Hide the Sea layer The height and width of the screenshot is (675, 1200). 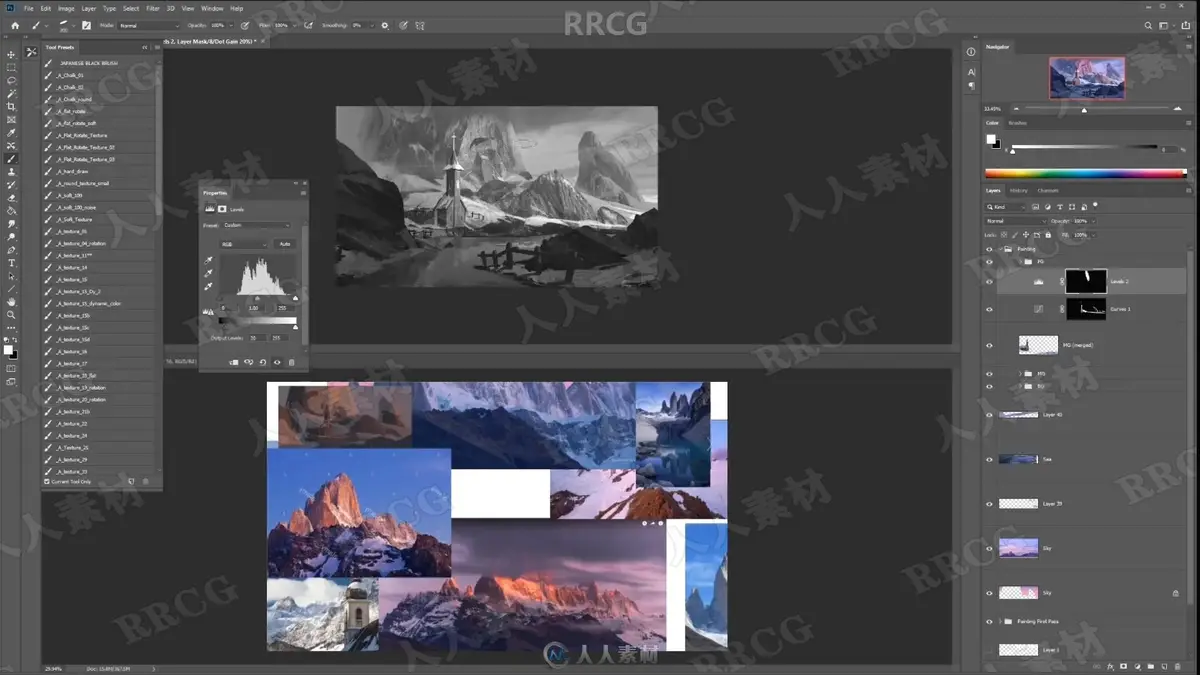tap(989, 459)
